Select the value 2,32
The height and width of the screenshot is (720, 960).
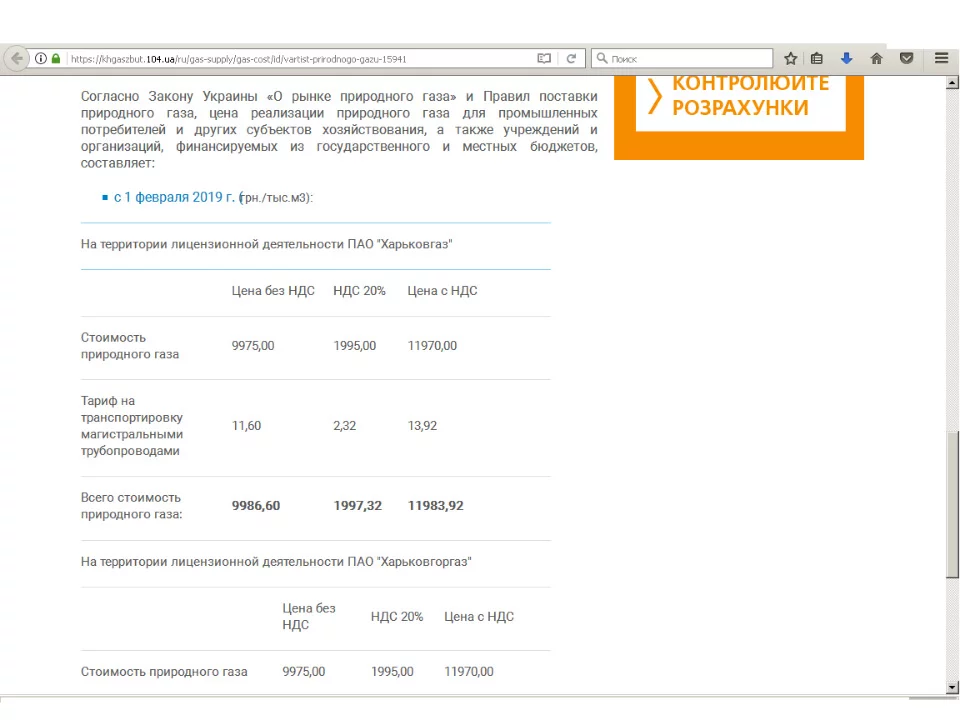coord(345,426)
